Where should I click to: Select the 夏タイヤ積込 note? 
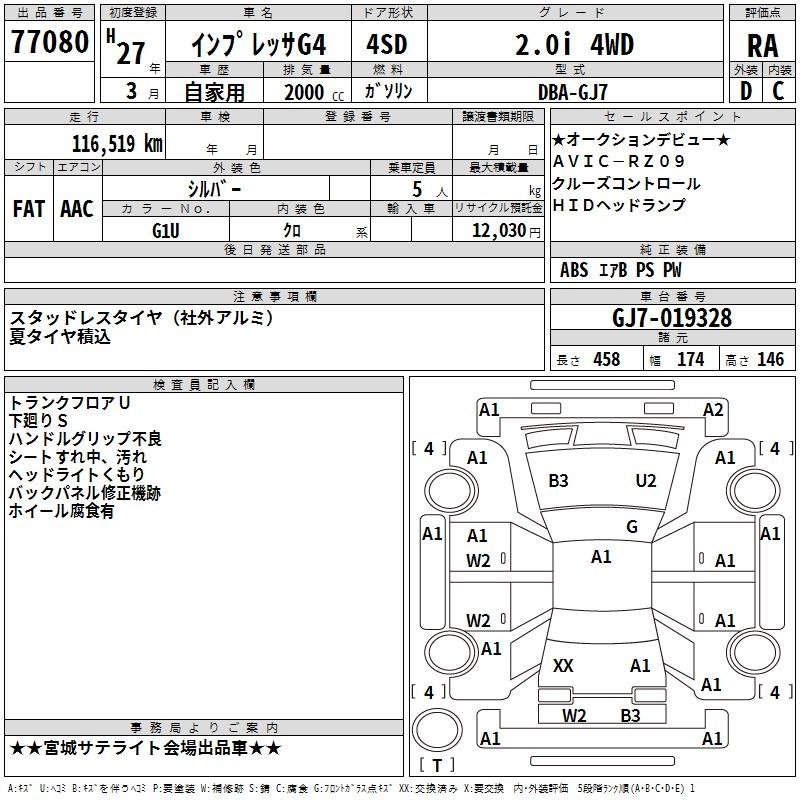pyautogui.click(x=60, y=336)
